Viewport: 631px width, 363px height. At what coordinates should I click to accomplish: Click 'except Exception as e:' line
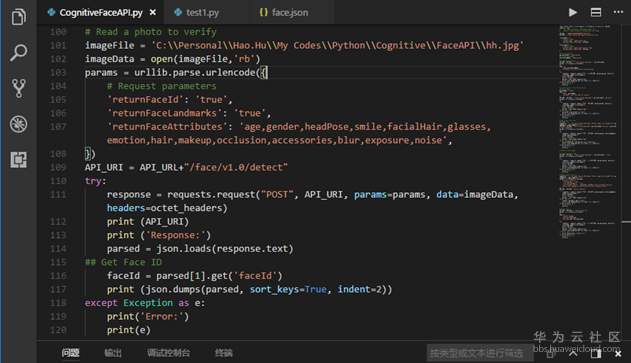coord(145,303)
